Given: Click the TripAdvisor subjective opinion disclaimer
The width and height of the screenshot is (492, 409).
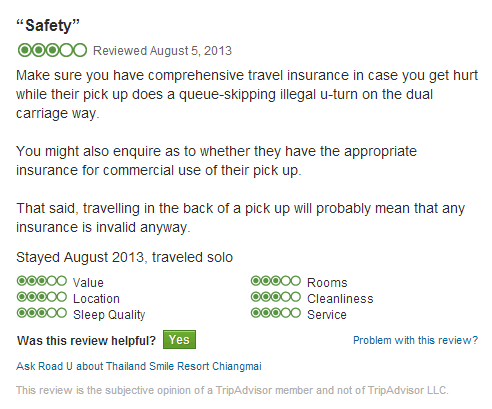Looking at the screenshot, I should click(x=232, y=390).
